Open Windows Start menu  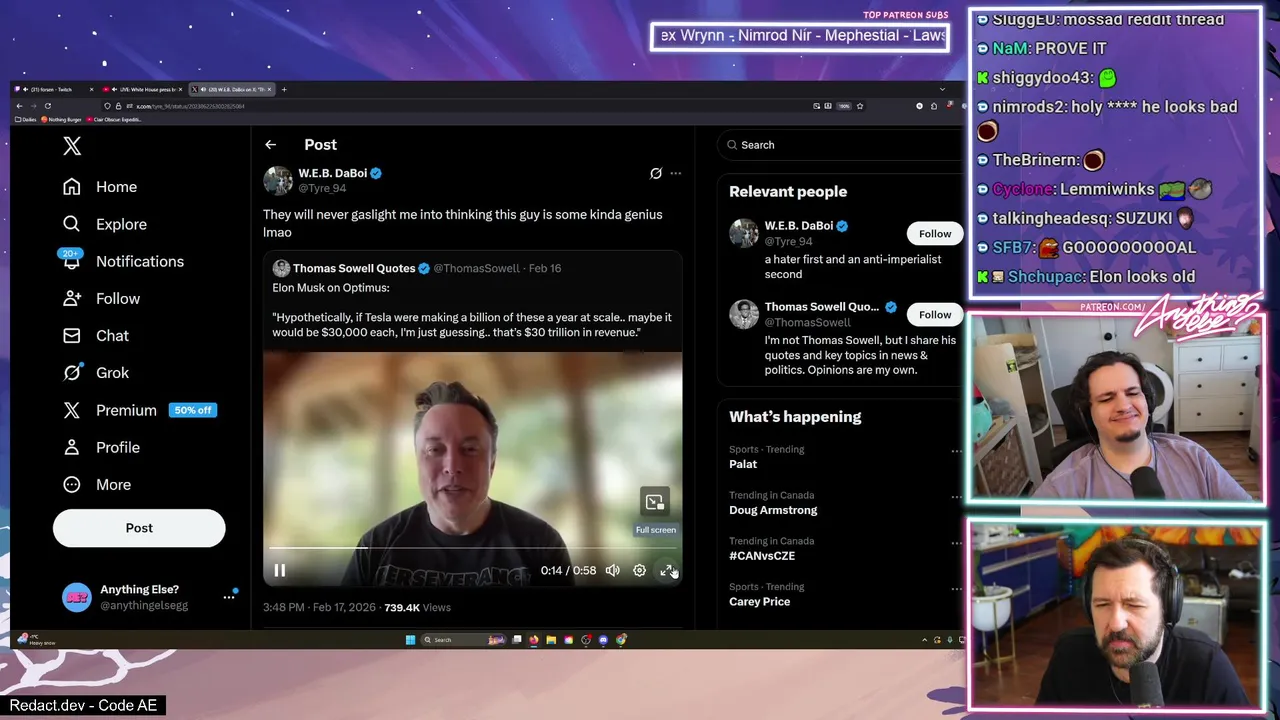pyautogui.click(x=410, y=640)
